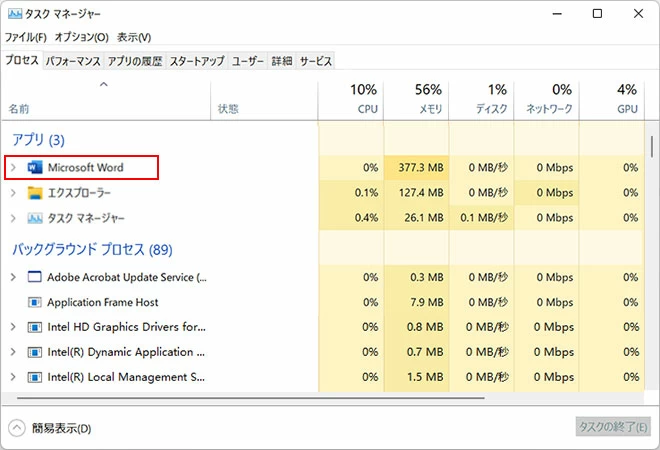Image resolution: width=660 pixels, height=450 pixels.
Task: Click the Intel(R) Dynamic Application icon
Action: coord(36,352)
